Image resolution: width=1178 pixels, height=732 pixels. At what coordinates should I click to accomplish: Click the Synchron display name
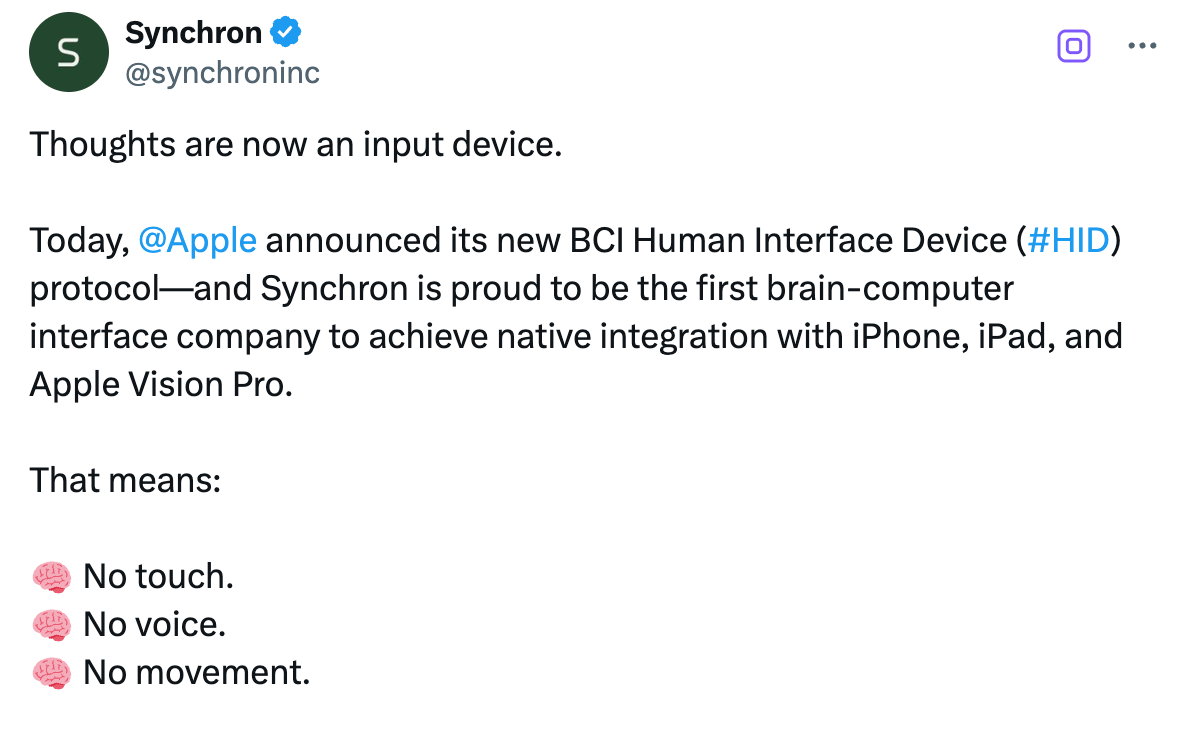point(193,33)
